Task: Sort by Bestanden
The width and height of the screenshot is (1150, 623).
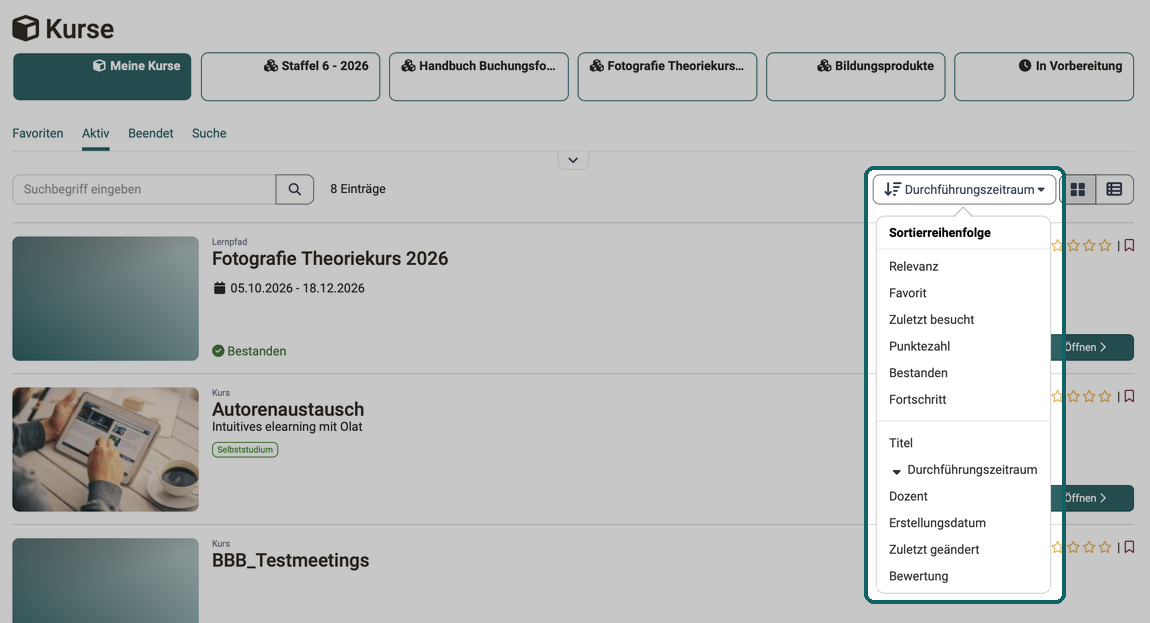Action: pyautogui.click(x=918, y=373)
